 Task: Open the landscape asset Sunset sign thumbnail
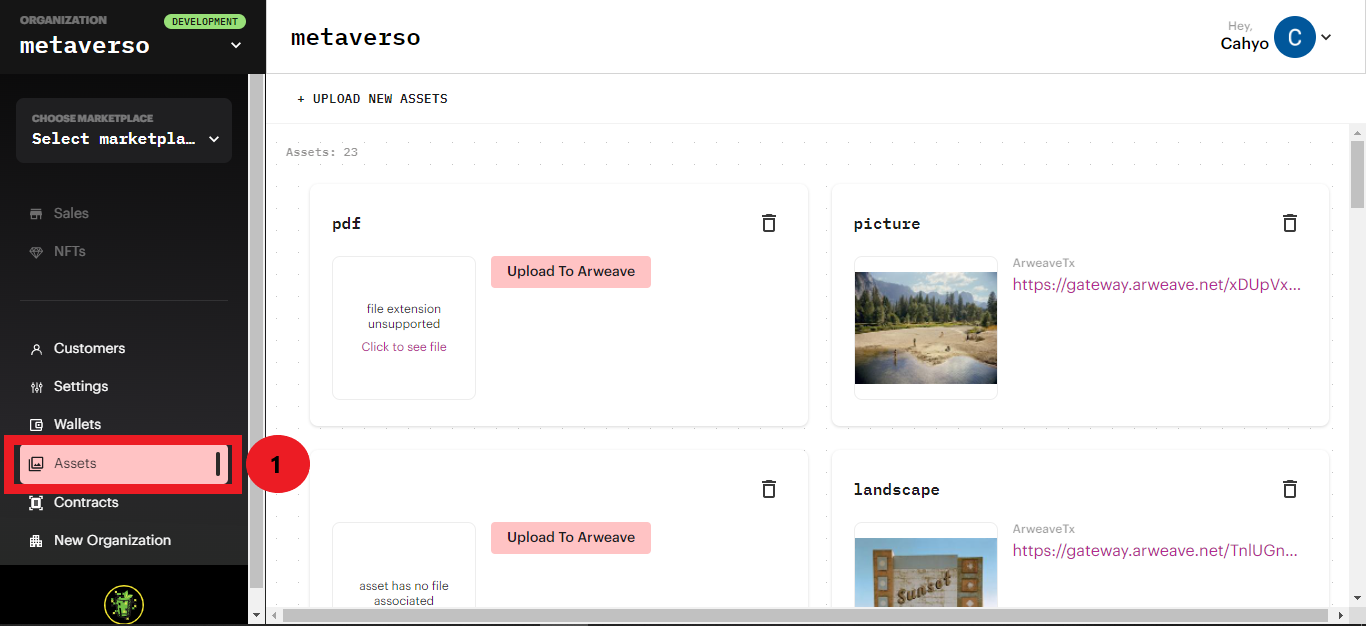coord(926,572)
